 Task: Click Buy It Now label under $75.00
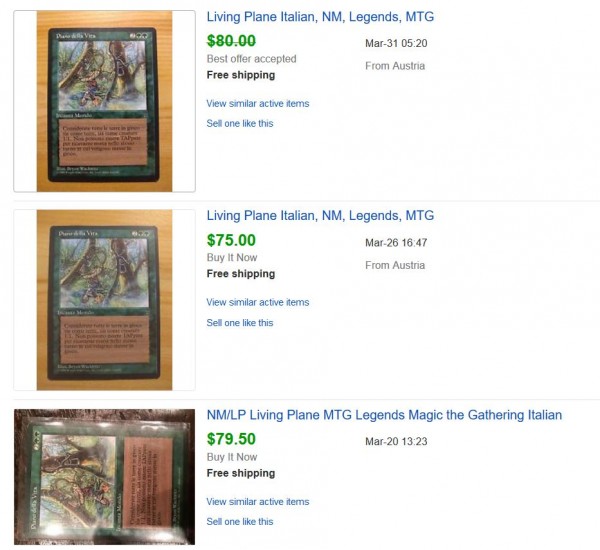pyautogui.click(x=232, y=258)
